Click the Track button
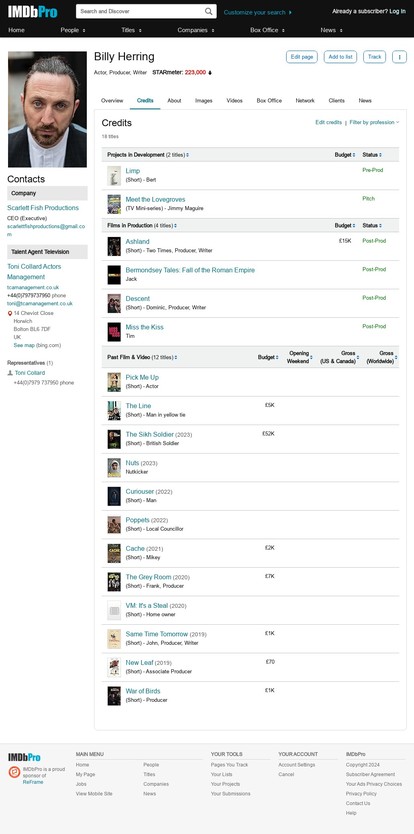This screenshot has width=414, height=834. (x=375, y=57)
